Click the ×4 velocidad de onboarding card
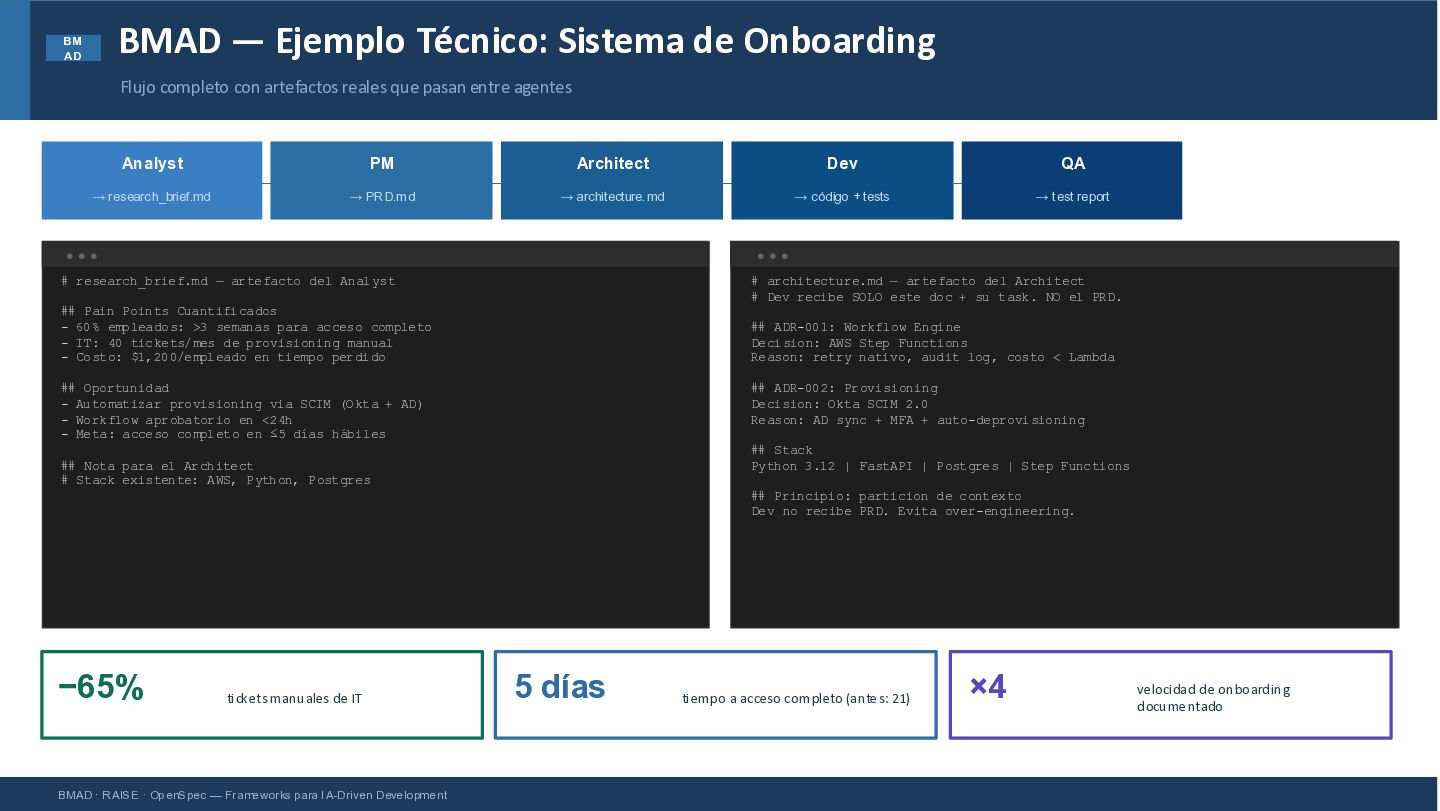The height and width of the screenshot is (811, 1440). point(1170,695)
